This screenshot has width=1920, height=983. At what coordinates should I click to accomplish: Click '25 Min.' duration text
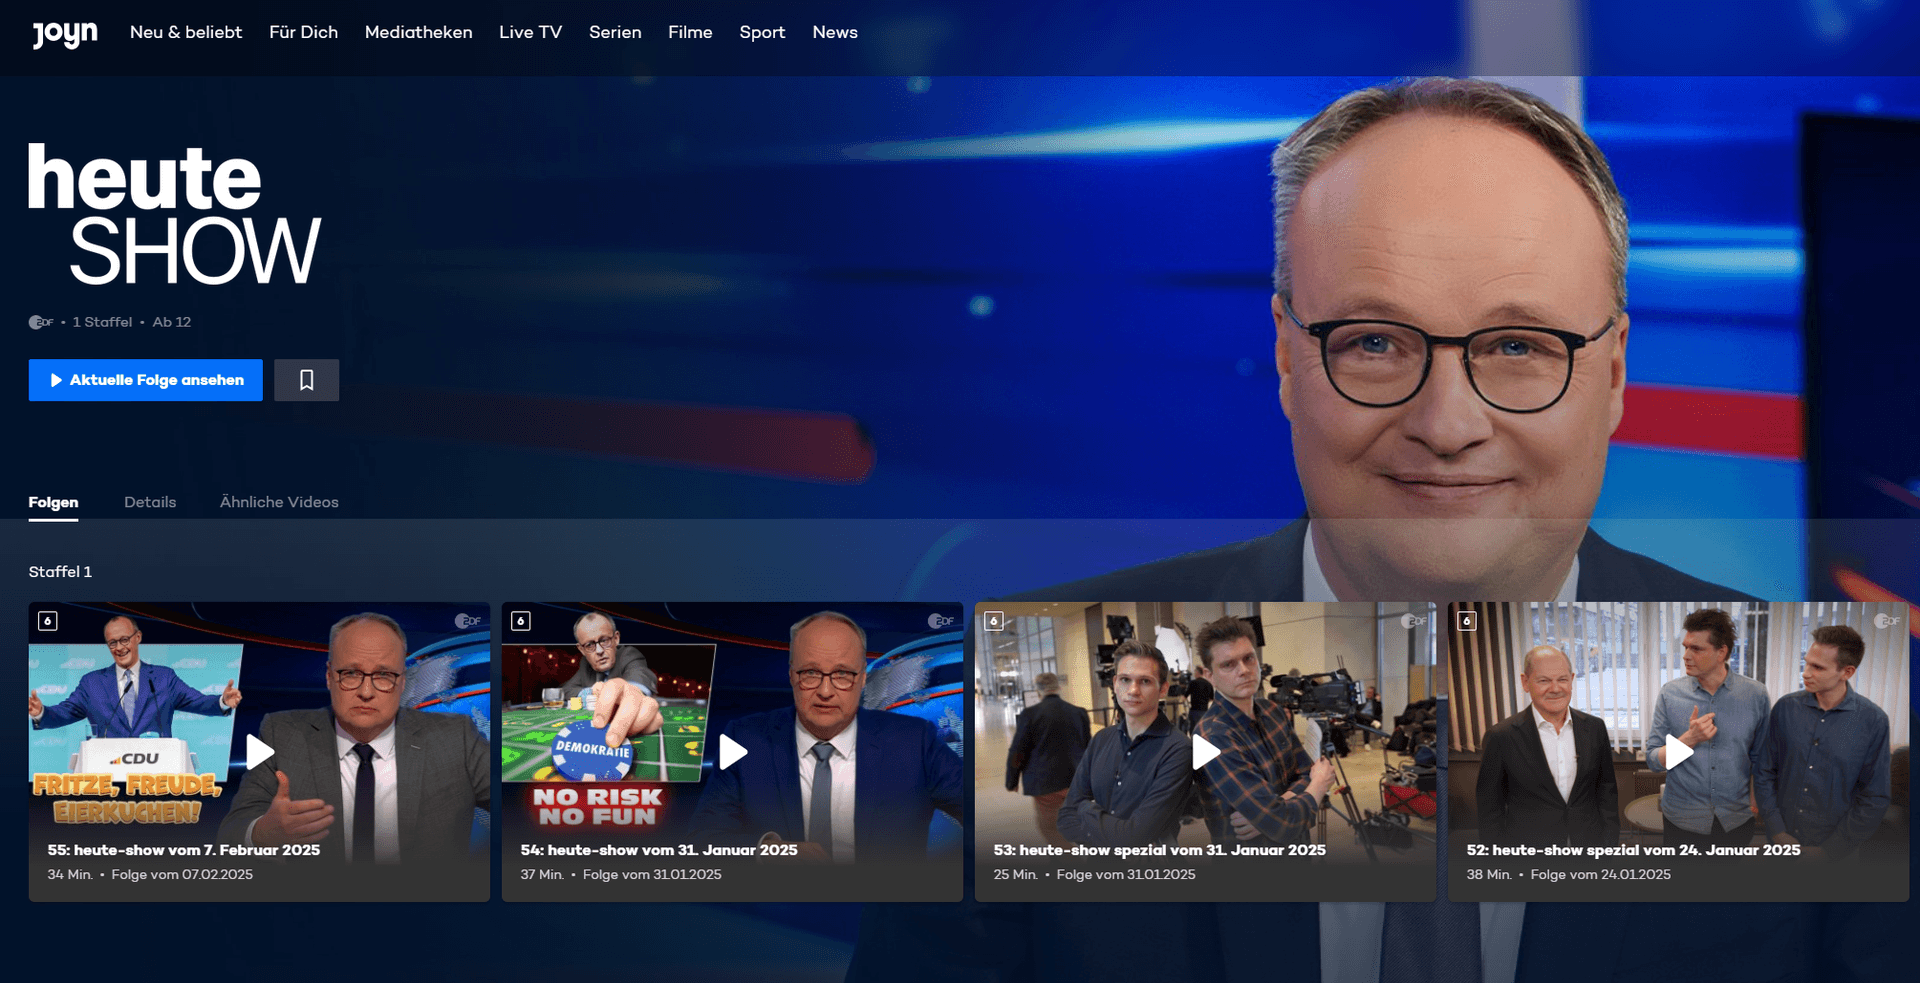click(1016, 874)
